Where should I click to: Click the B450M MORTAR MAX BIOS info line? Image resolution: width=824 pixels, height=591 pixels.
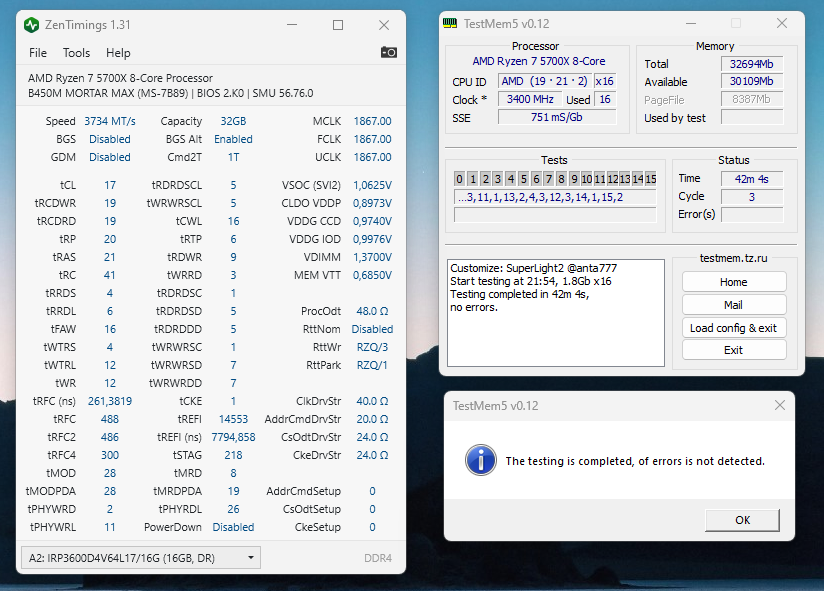point(170,94)
